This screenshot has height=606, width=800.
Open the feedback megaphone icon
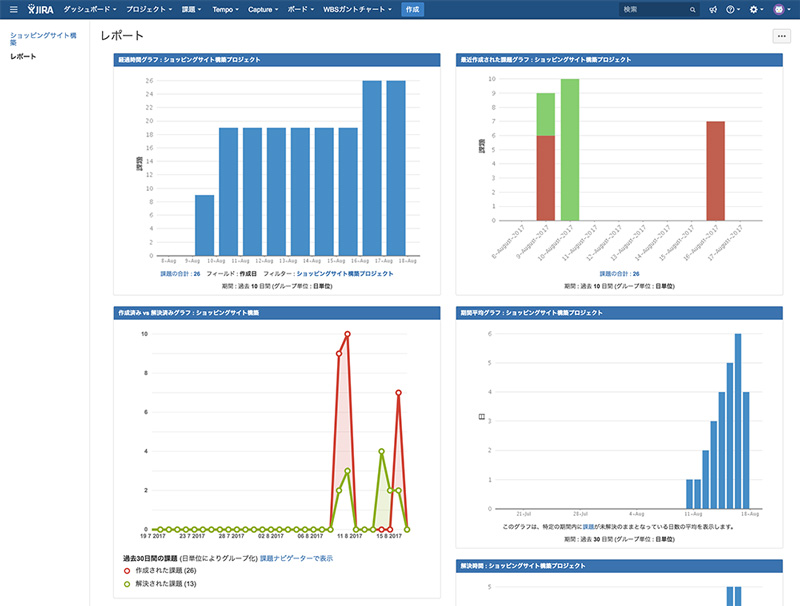click(713, 9)
